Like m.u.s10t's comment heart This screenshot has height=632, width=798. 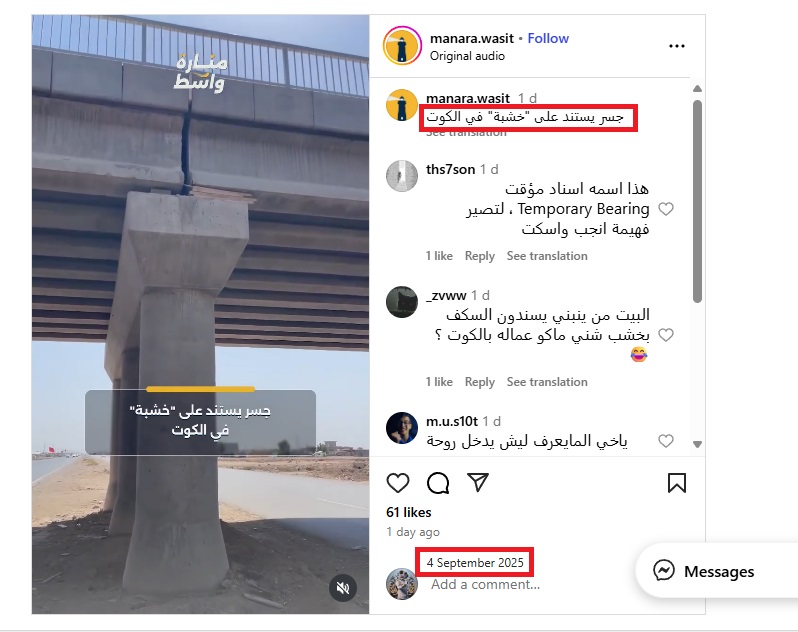pos(666,441)
